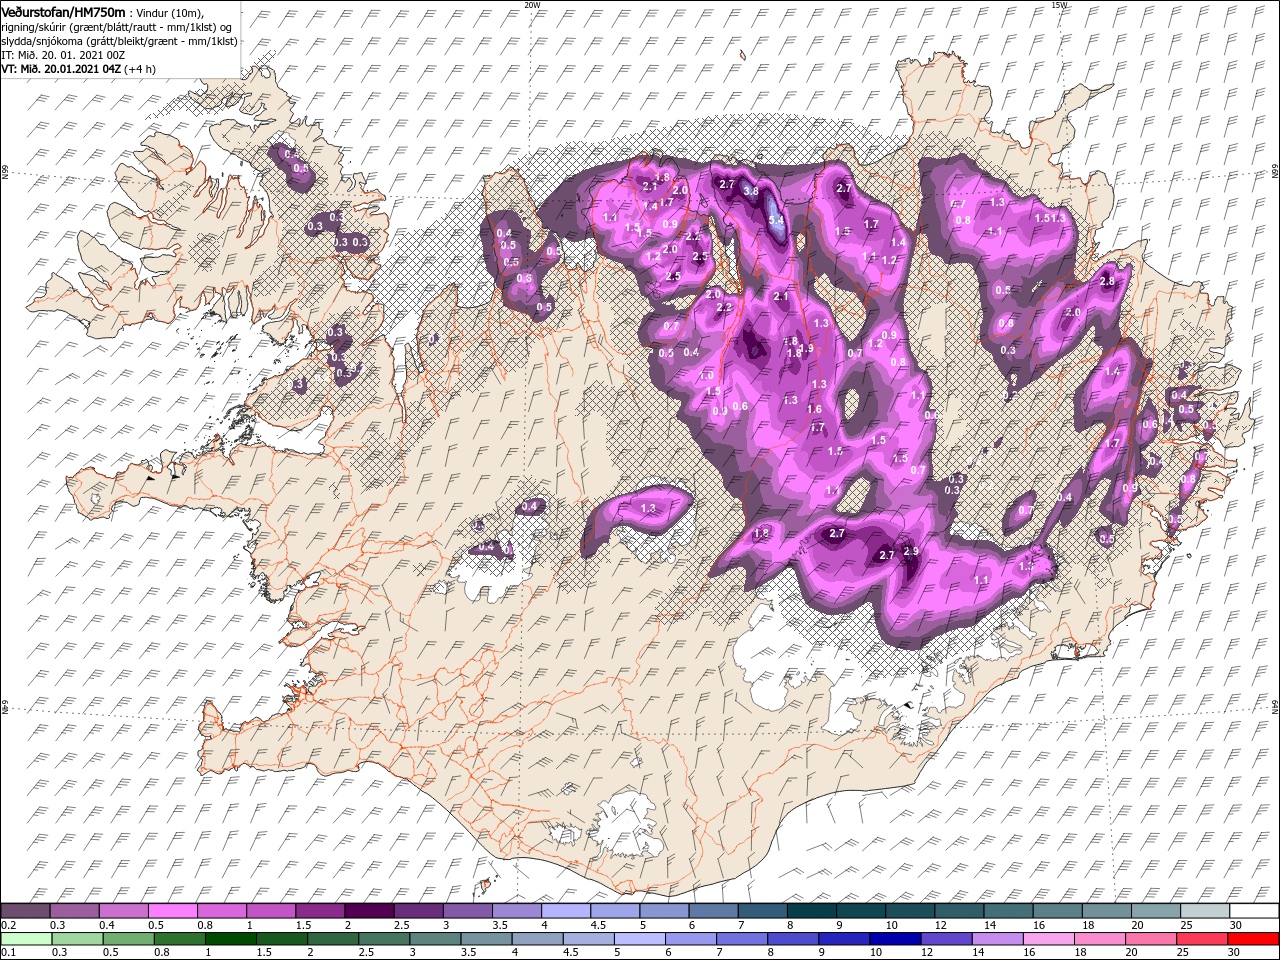Click the 5.4 snowfall peak value on map
Screen dimensions: 1280x960
point(776,220)
